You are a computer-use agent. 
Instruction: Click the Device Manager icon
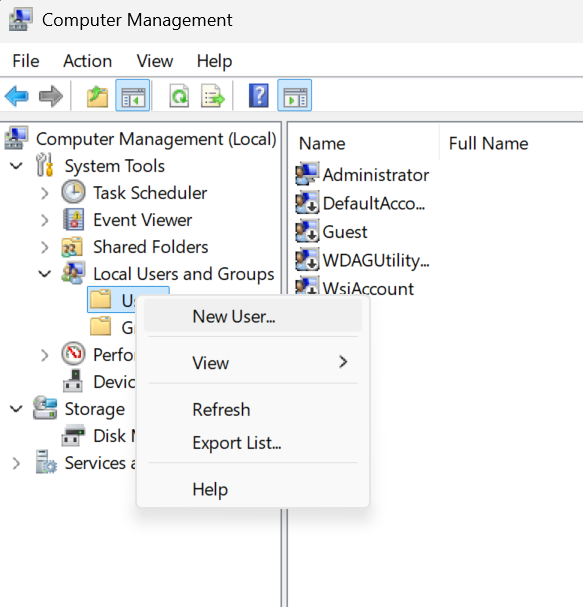pos(73,381)
